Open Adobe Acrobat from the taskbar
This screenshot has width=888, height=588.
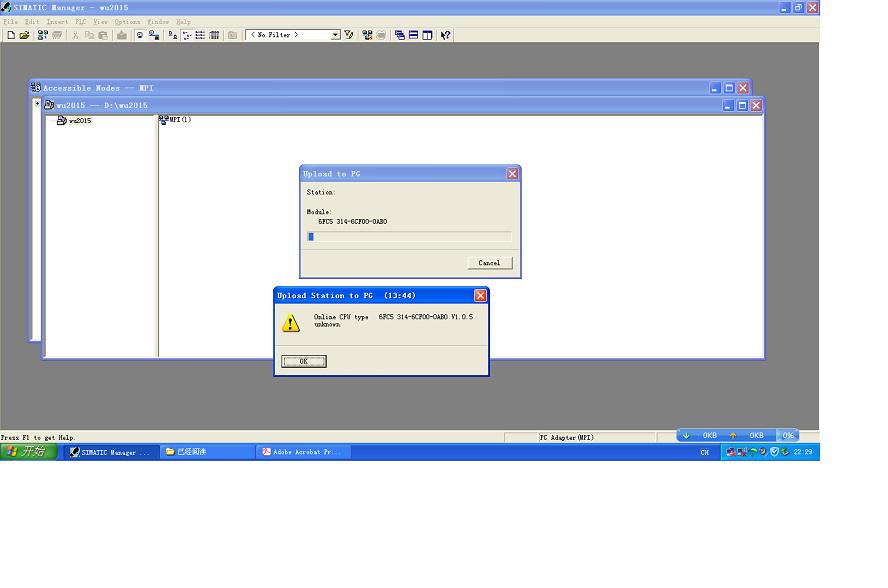click(302, 452)
